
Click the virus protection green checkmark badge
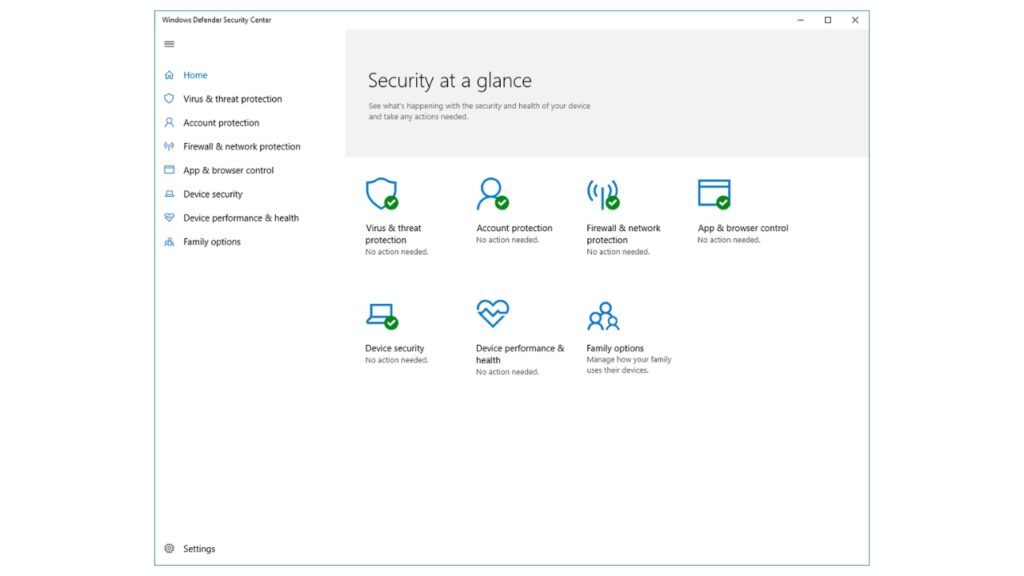[393, 203]
